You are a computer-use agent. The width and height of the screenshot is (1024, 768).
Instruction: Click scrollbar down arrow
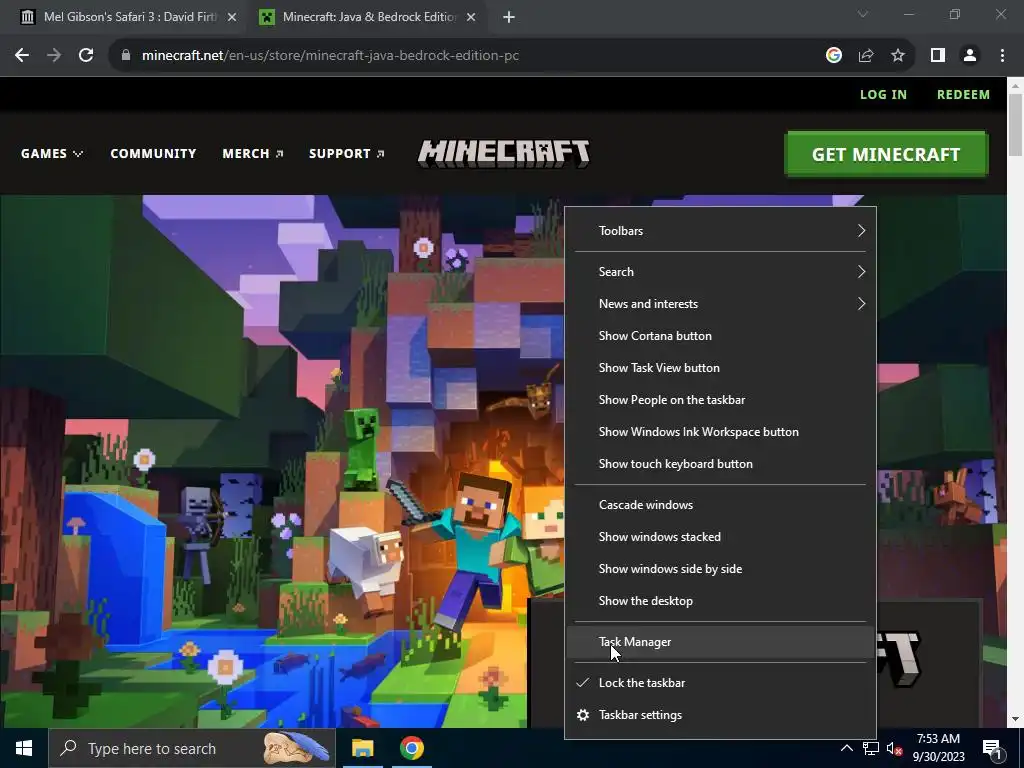(1016, 720)
